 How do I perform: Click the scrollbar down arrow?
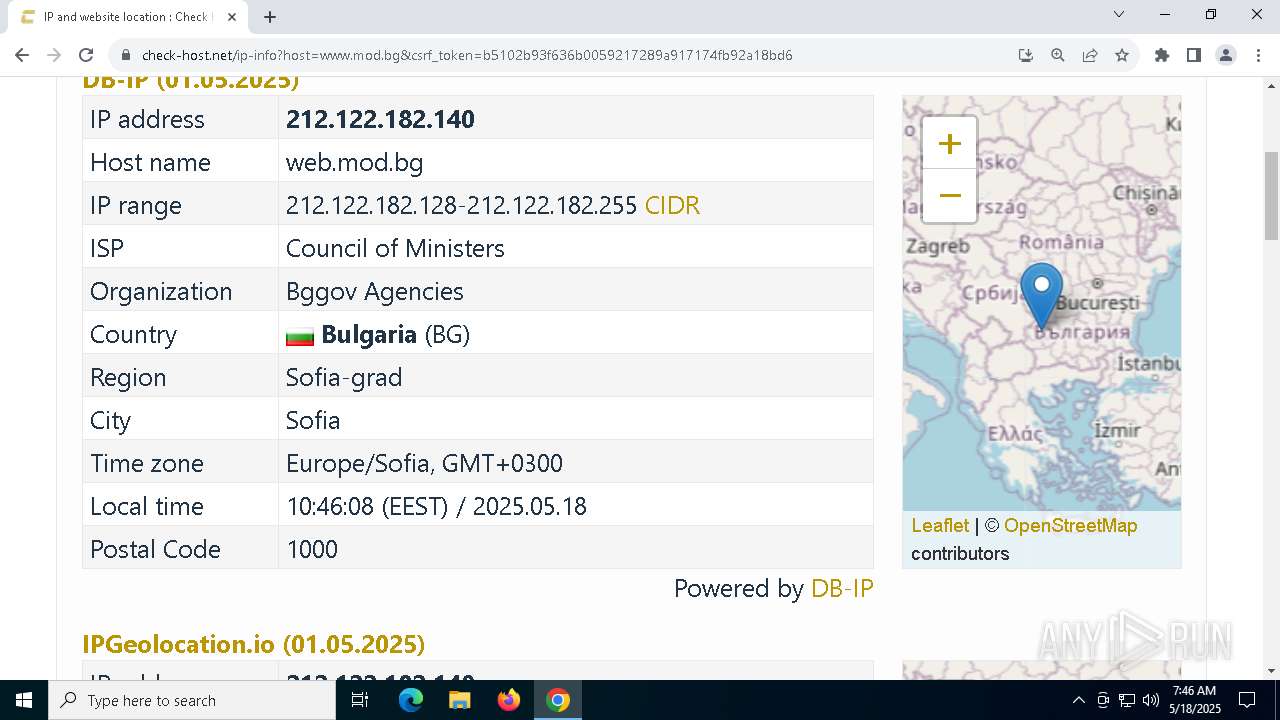click(1271, 671)
